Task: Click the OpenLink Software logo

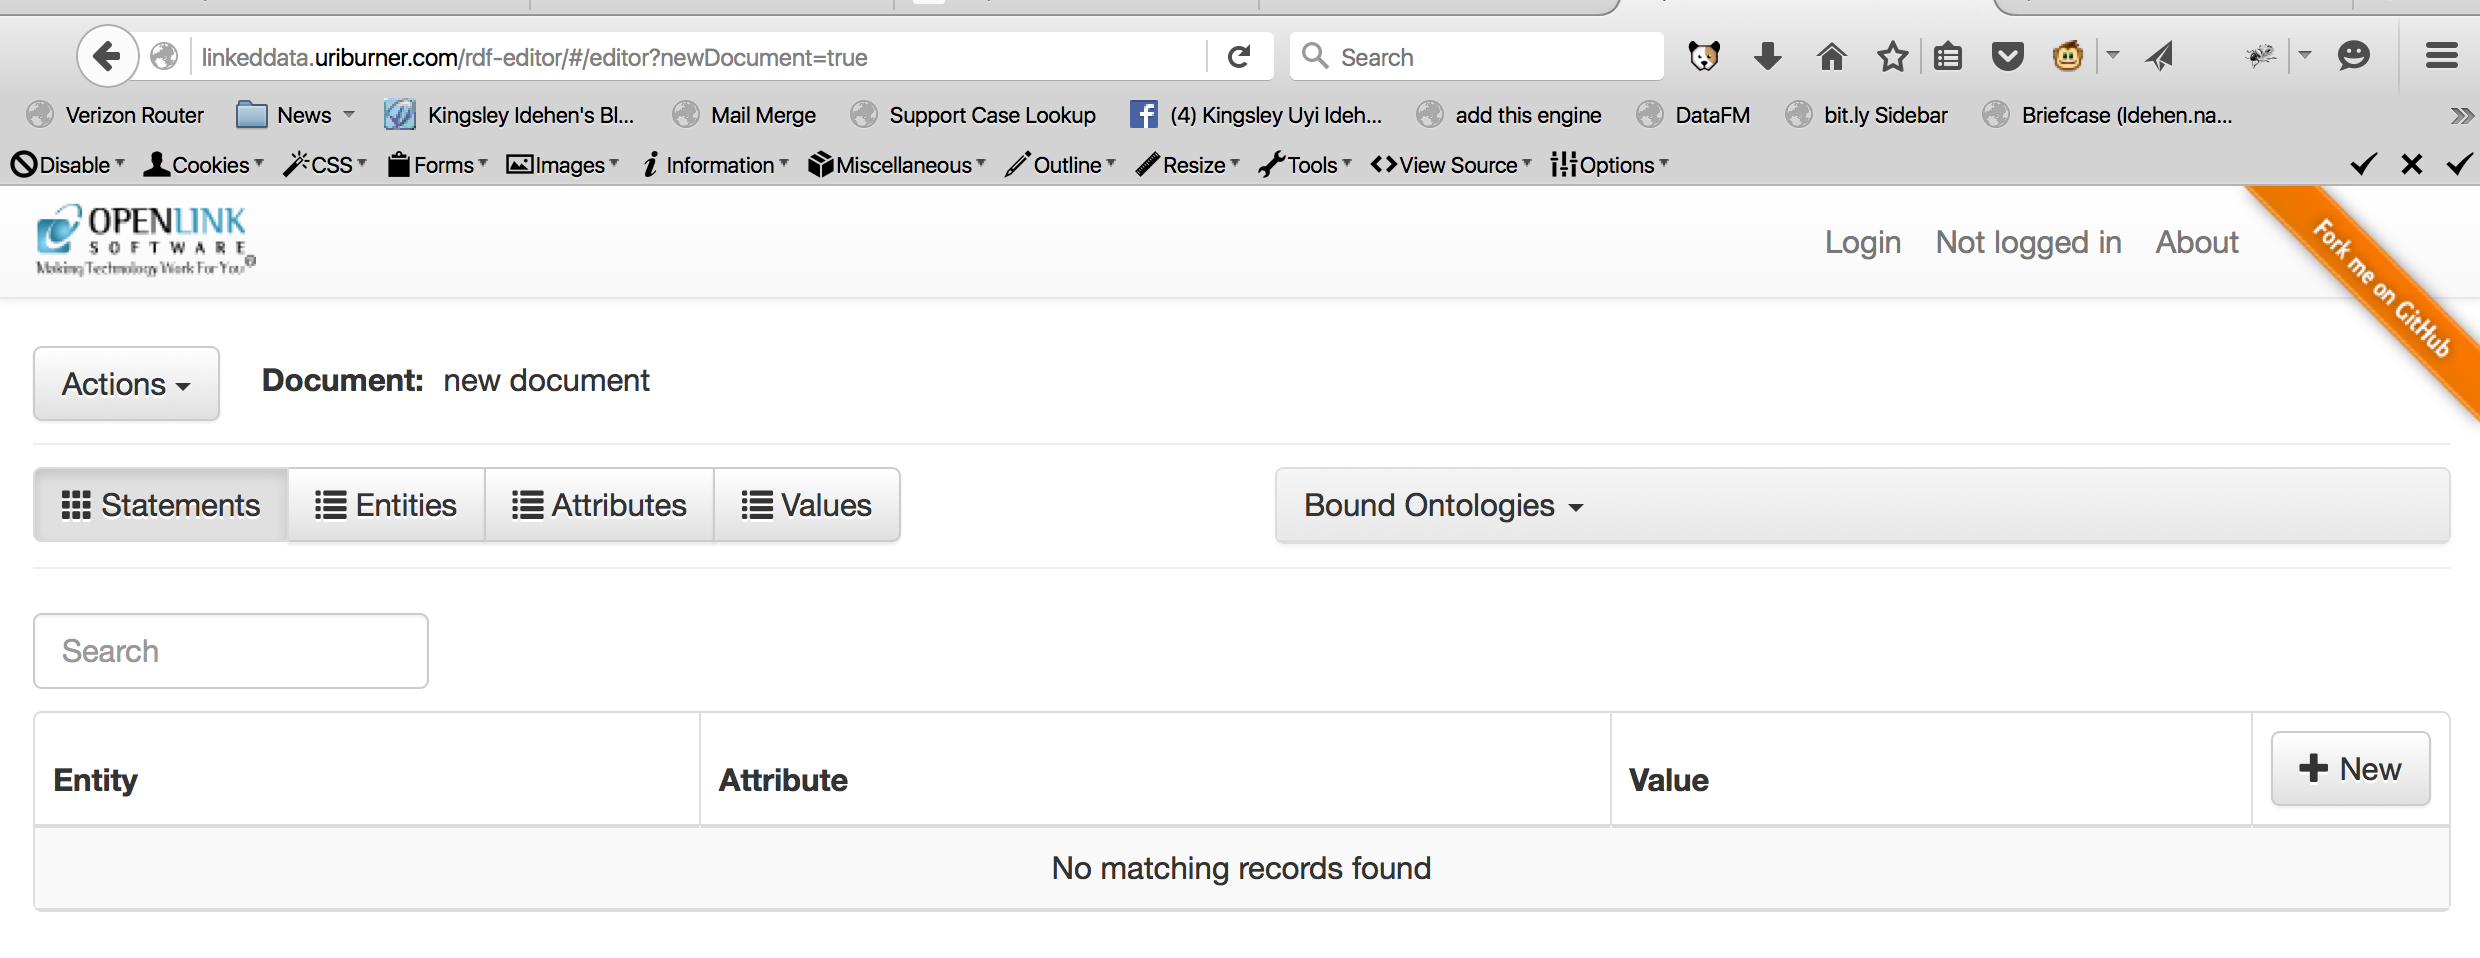Action: 146,240
